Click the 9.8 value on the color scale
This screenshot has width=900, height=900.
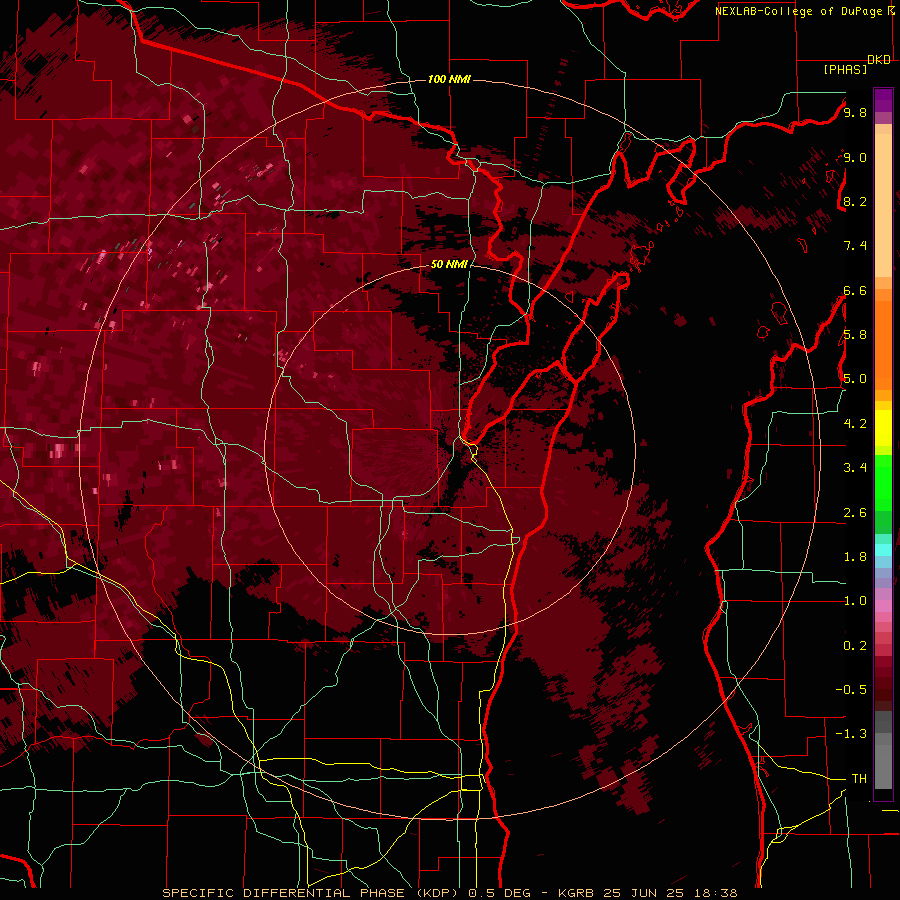point(855,112)
